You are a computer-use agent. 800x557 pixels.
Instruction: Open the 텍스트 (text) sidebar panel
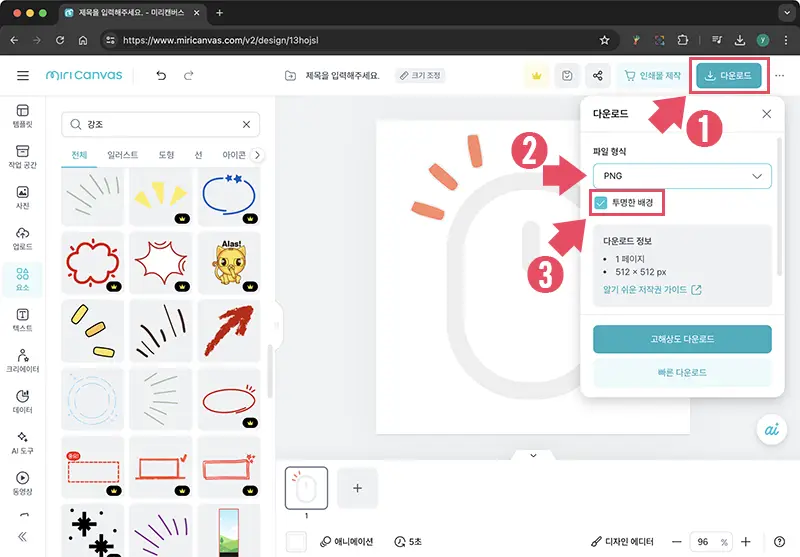[22, 321]
